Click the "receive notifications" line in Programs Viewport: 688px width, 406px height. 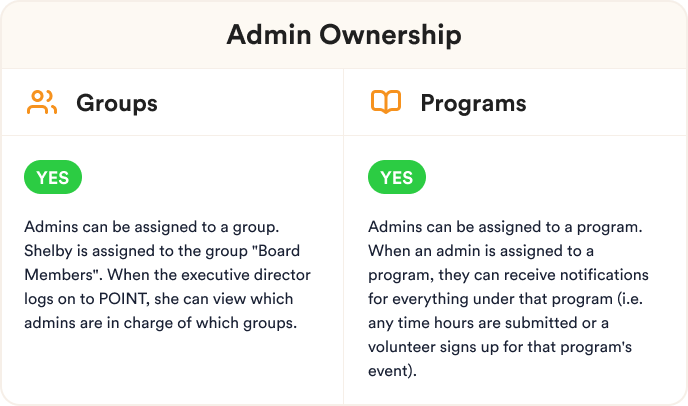tap(508, 275)
